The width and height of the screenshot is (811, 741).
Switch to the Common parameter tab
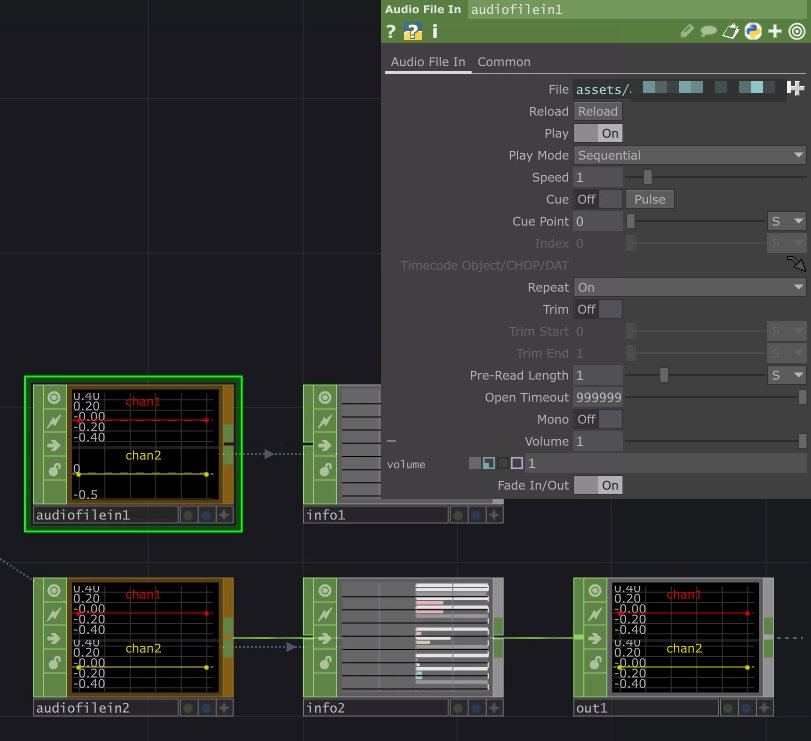click(x=504, y=62)
